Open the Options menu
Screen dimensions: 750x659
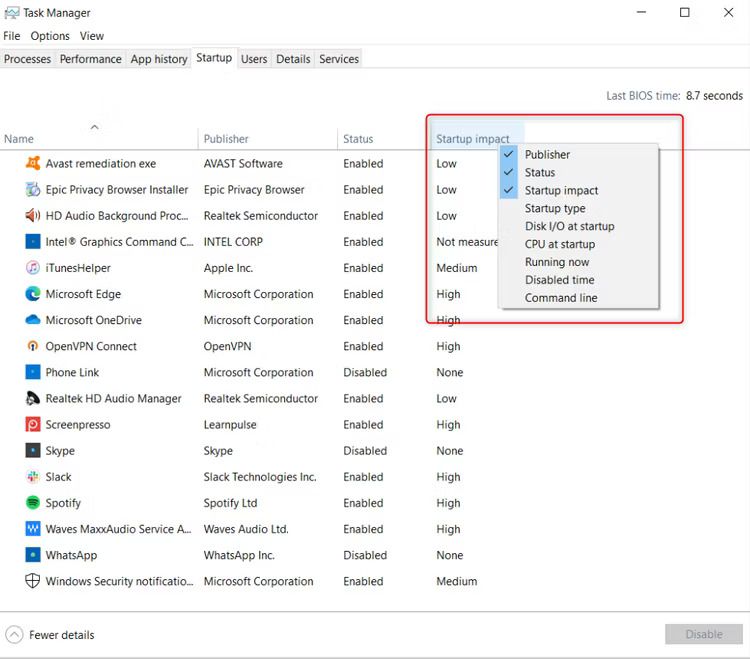50,36
